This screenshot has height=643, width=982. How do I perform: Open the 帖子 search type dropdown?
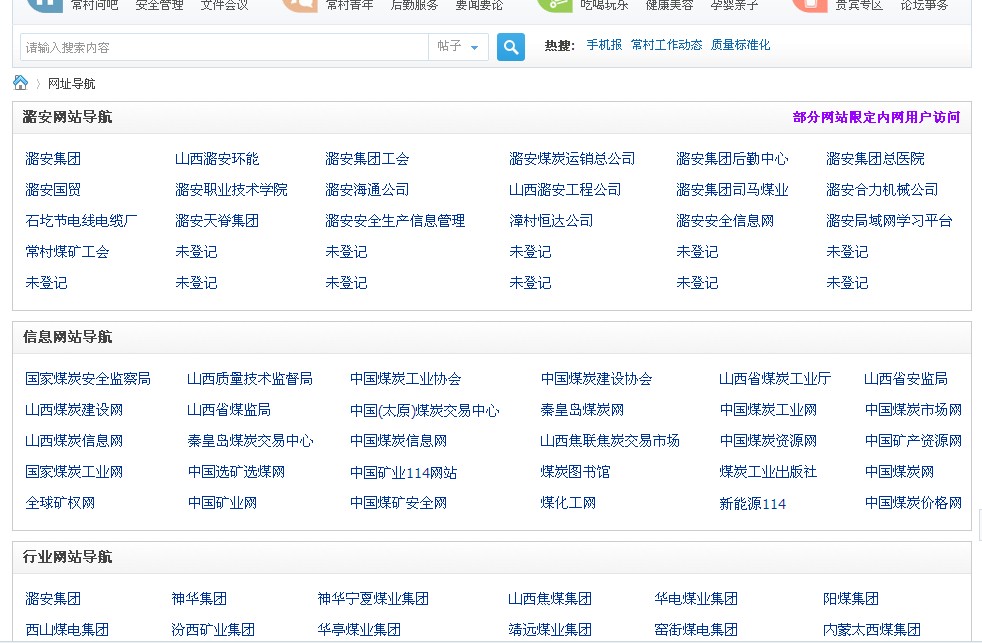458,47
